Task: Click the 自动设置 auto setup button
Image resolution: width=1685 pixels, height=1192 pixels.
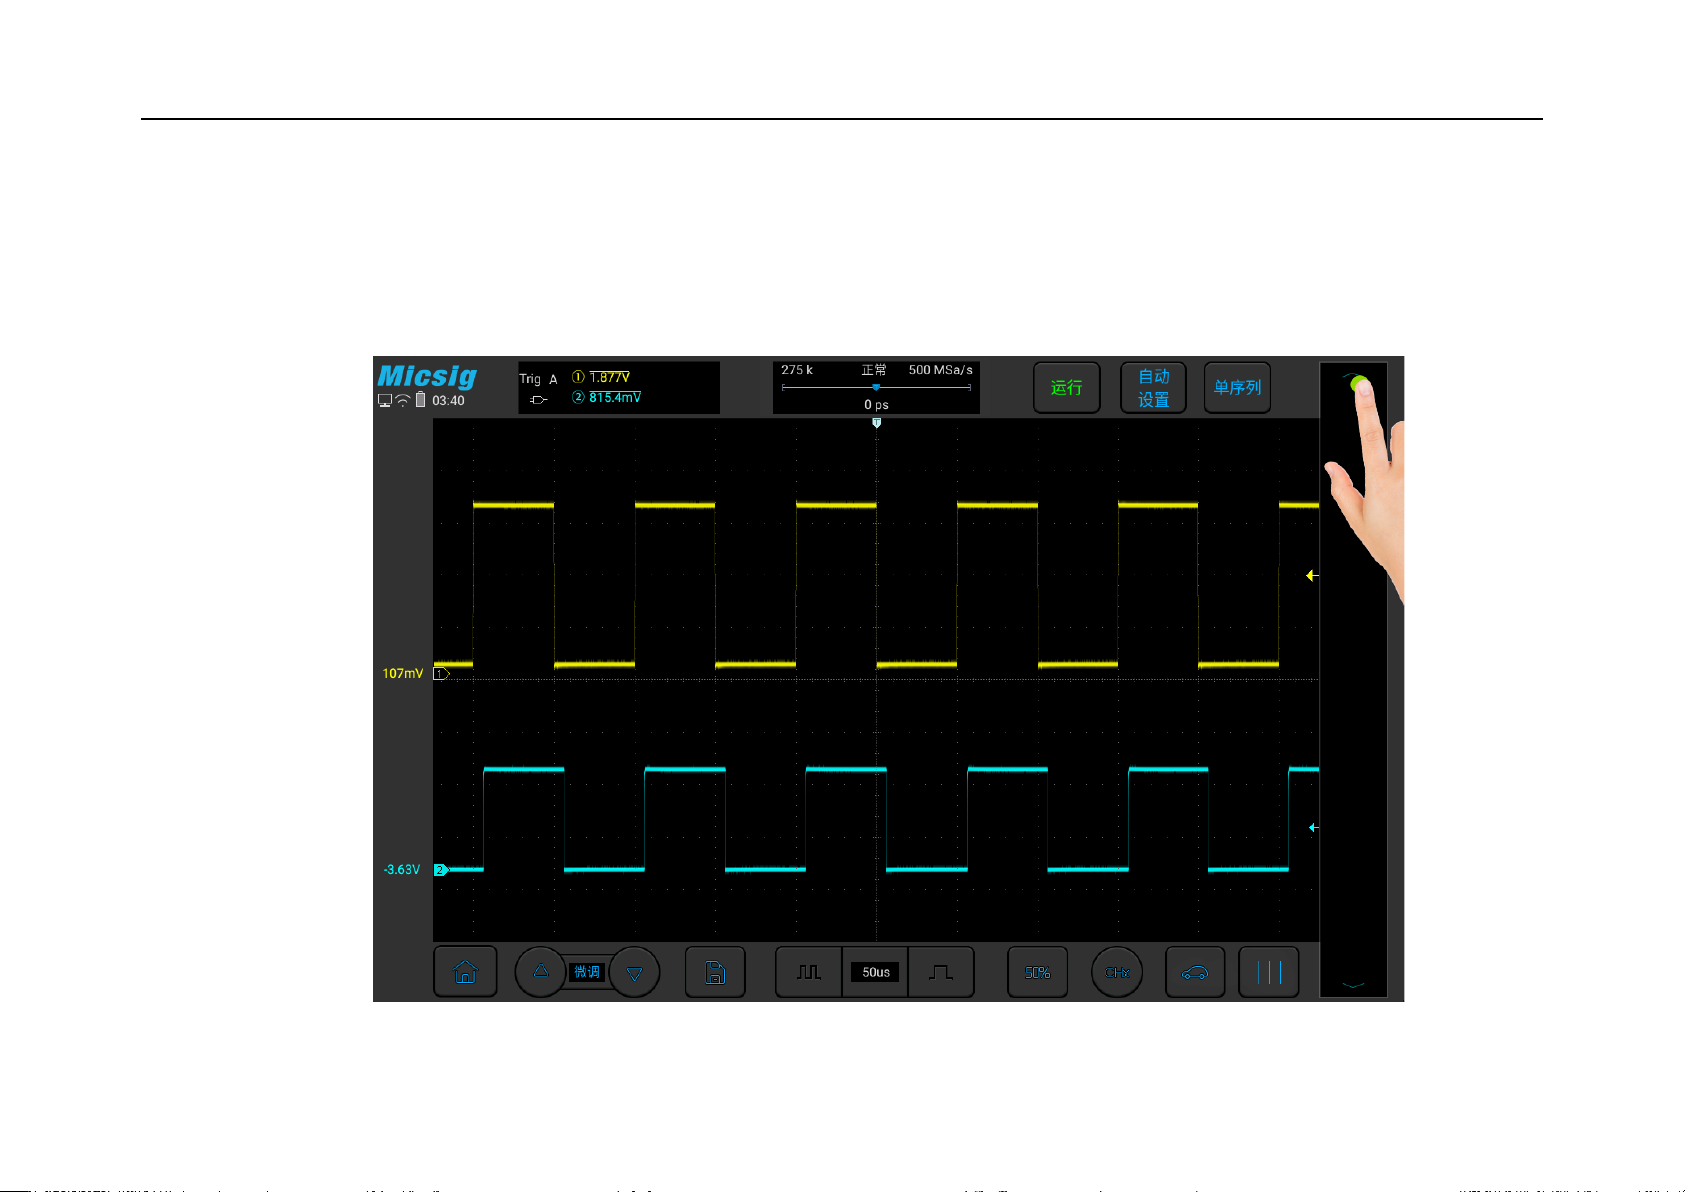Action: [x=1153, y=388]
